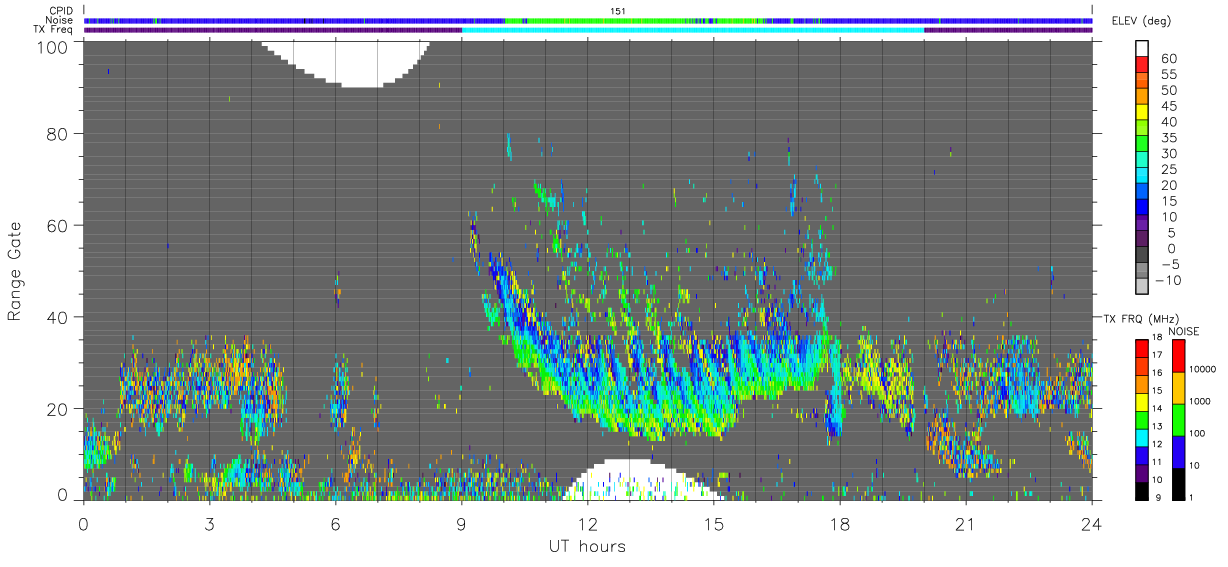Click the green segment of the NOISE colorbar
Screen dimensions: 1228x567
click(1178, 420)
